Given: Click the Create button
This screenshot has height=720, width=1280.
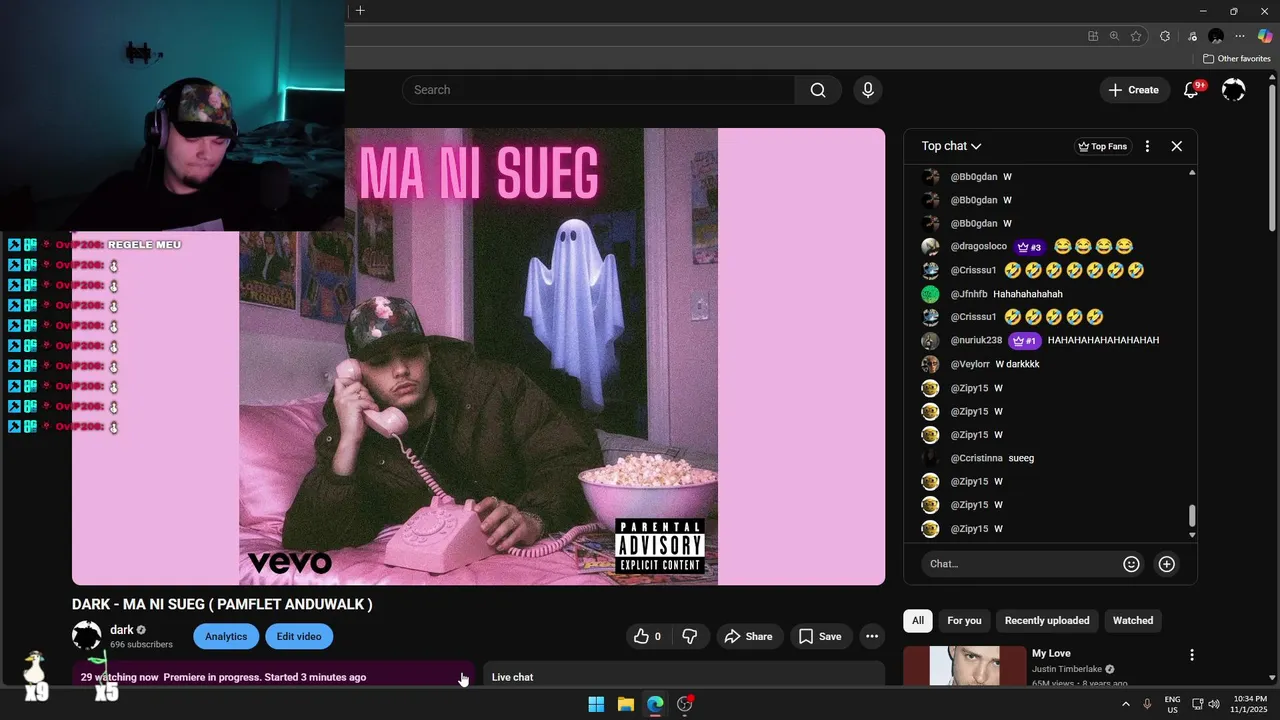Looking at the screenshot, I should pyautogui.click(x=1133, y=90).
